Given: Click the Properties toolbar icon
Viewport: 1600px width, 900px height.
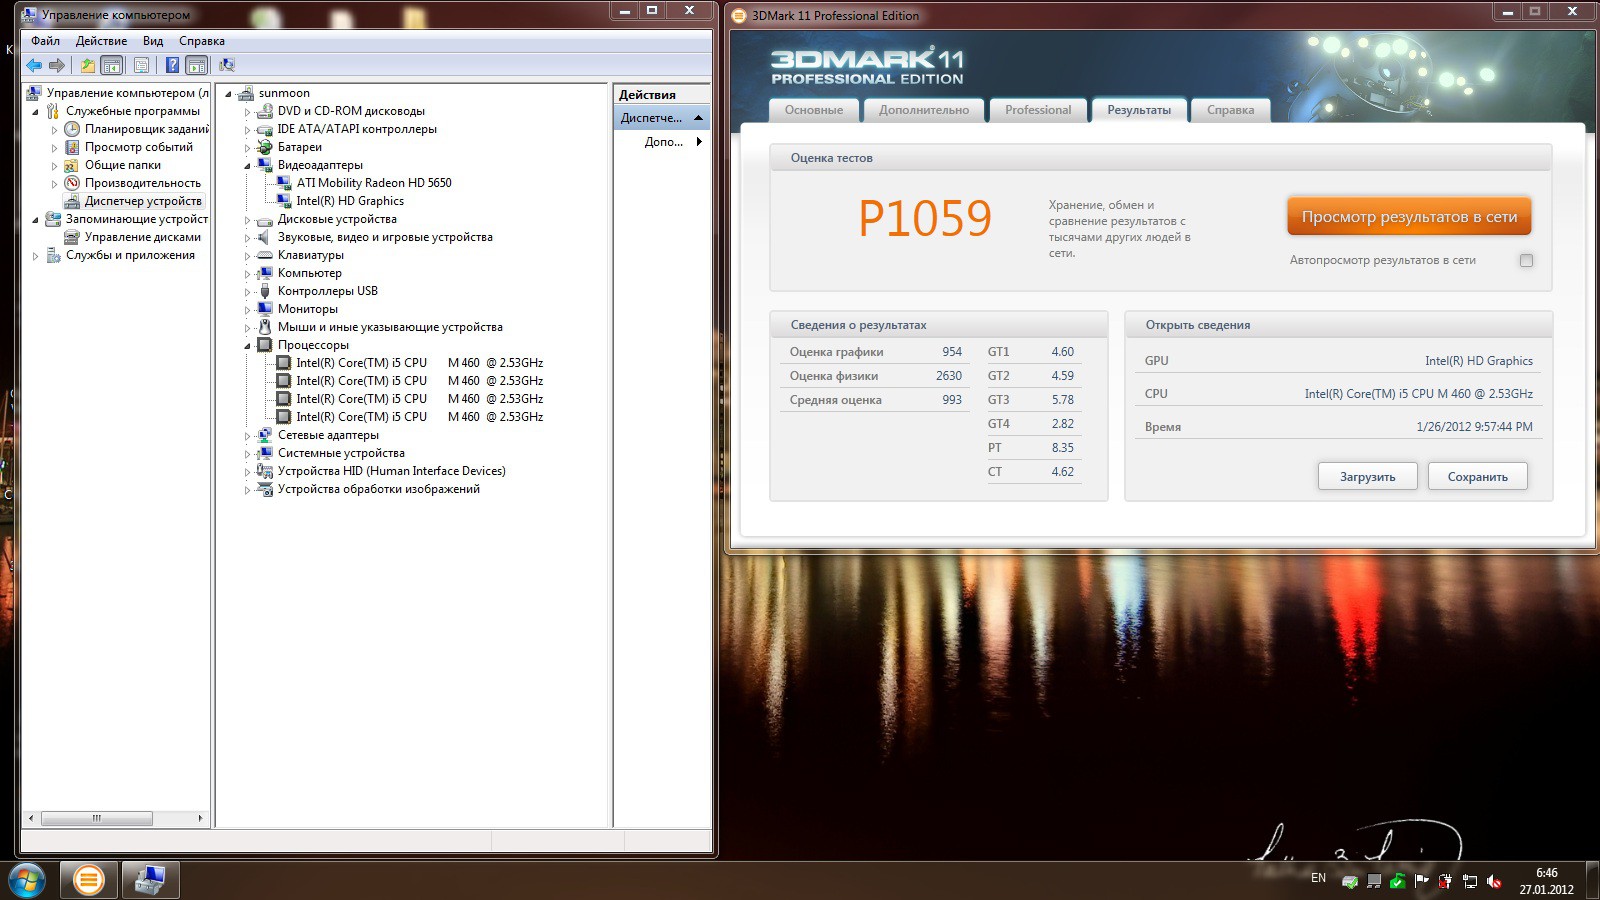Looking at the screenshot, I should 141,65.
